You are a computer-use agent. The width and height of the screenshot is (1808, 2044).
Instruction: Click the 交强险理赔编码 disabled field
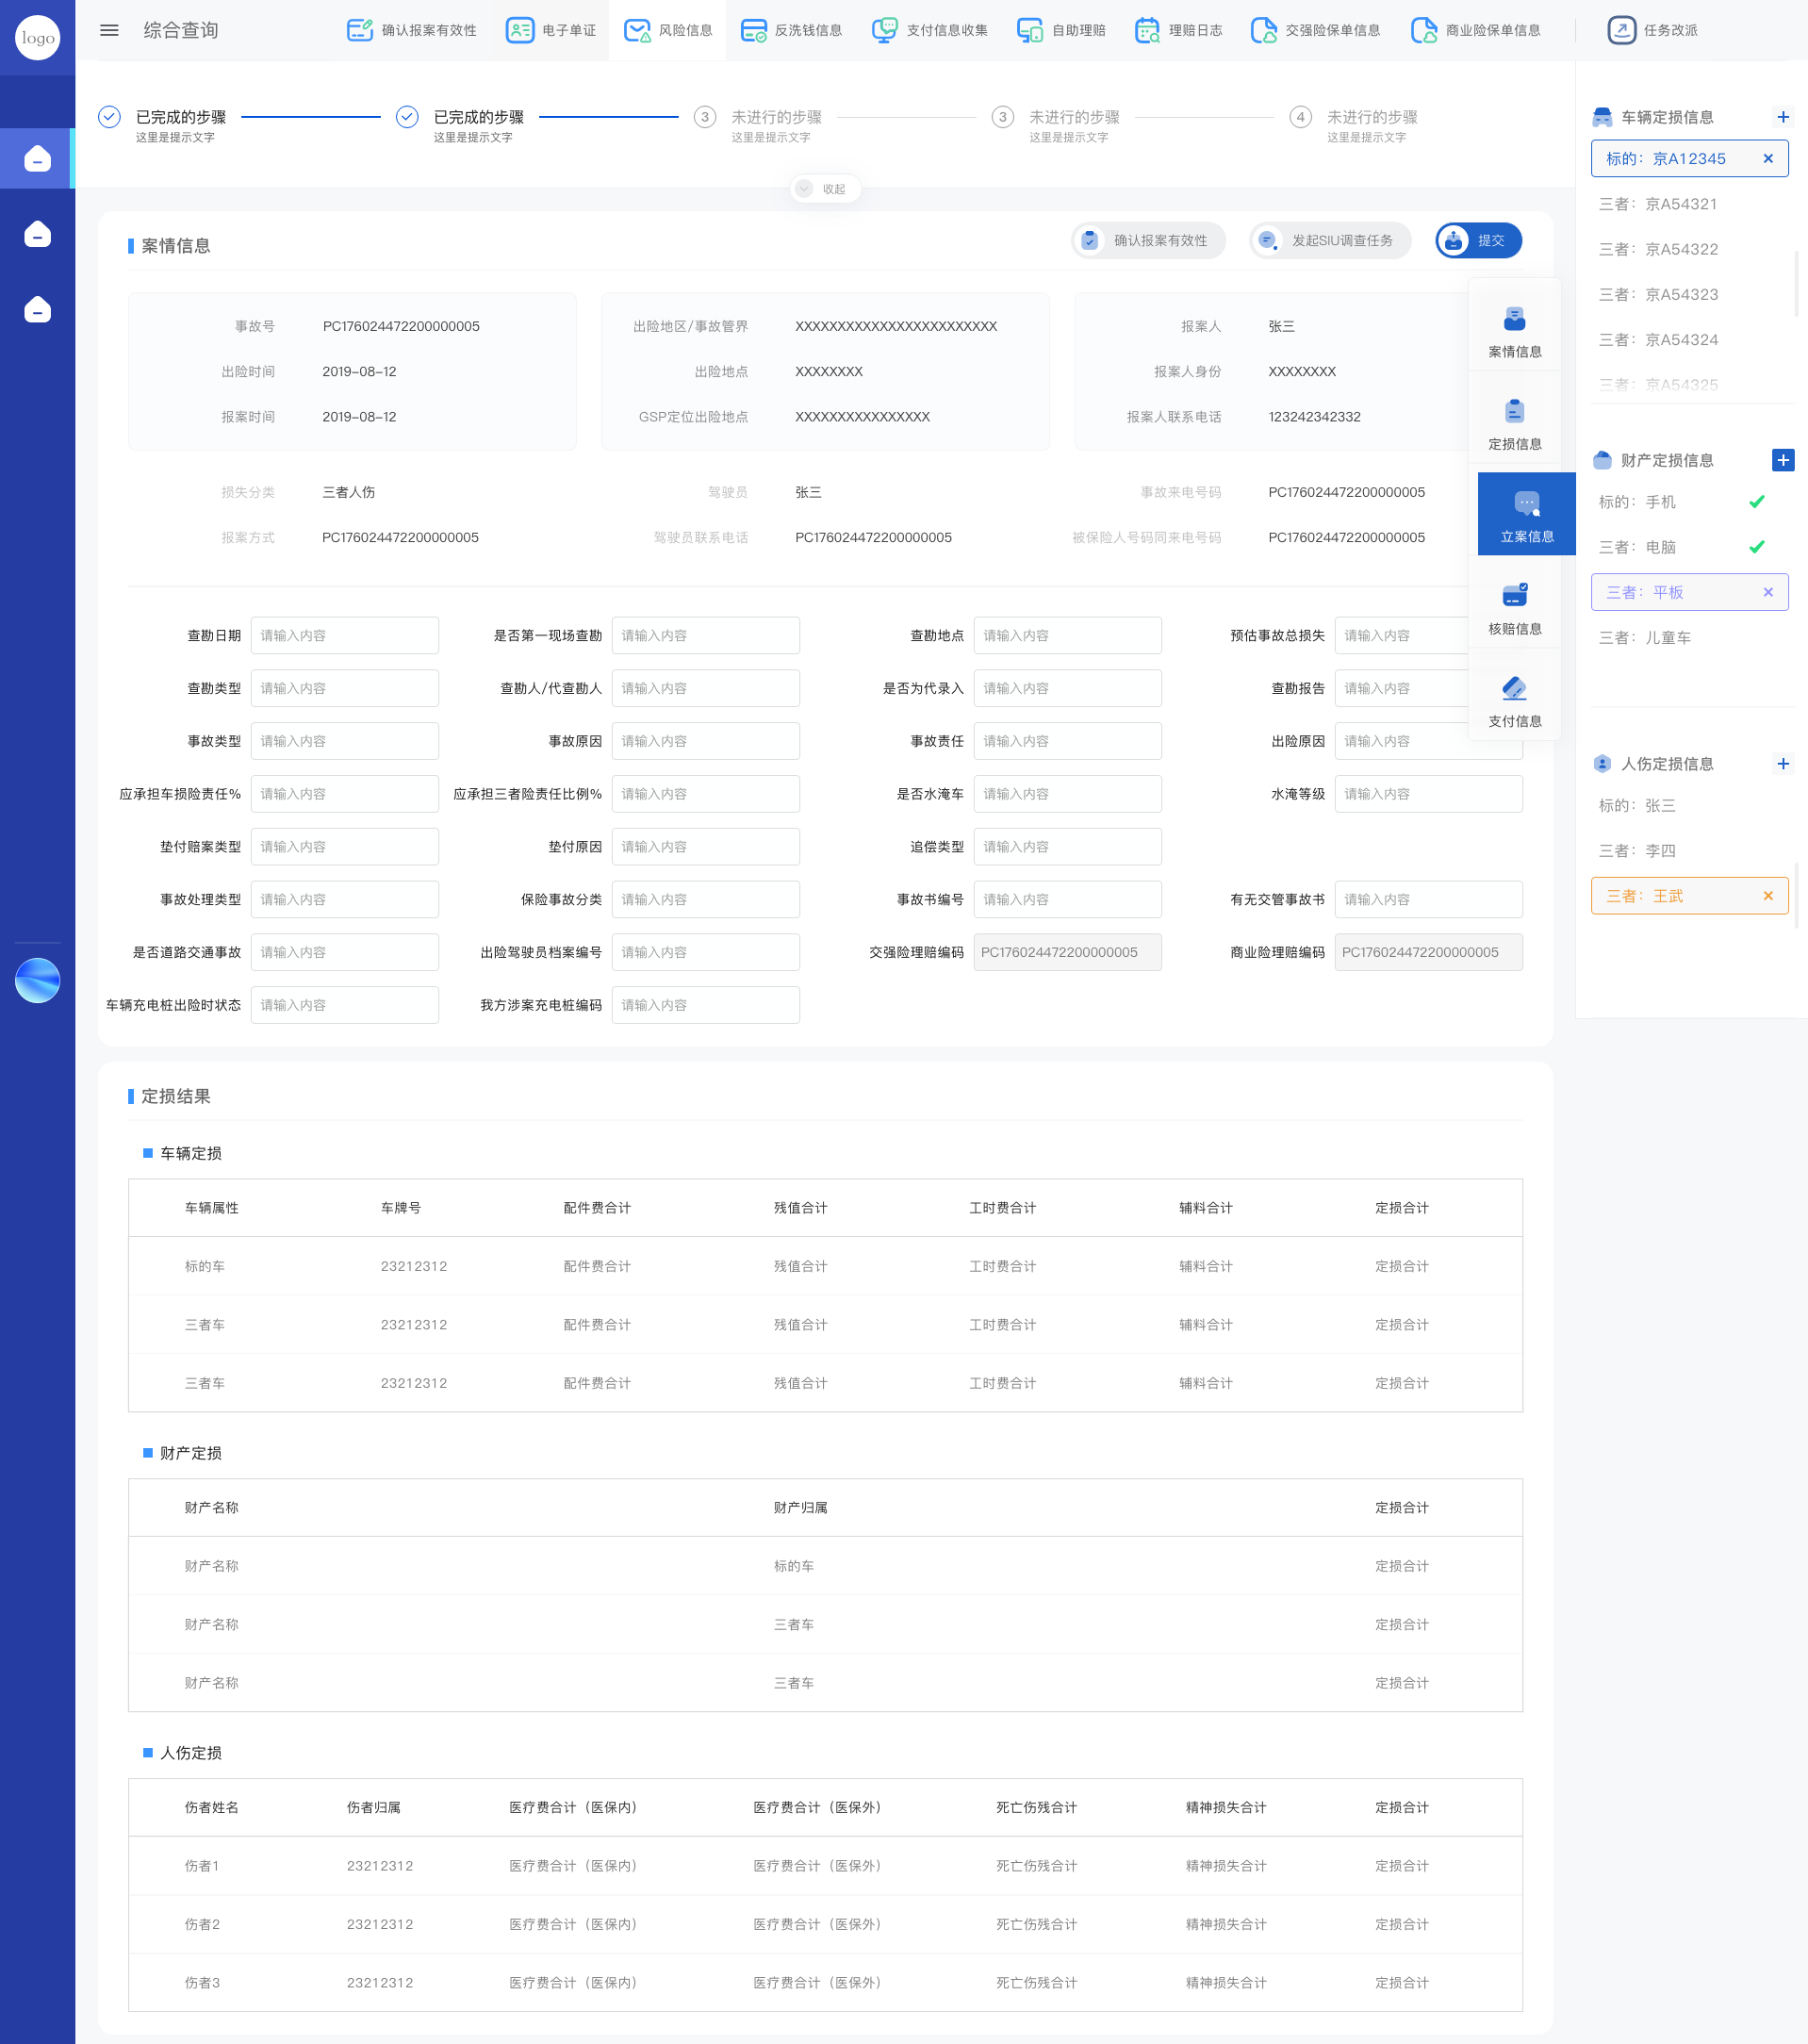[x=1067, y=952]
